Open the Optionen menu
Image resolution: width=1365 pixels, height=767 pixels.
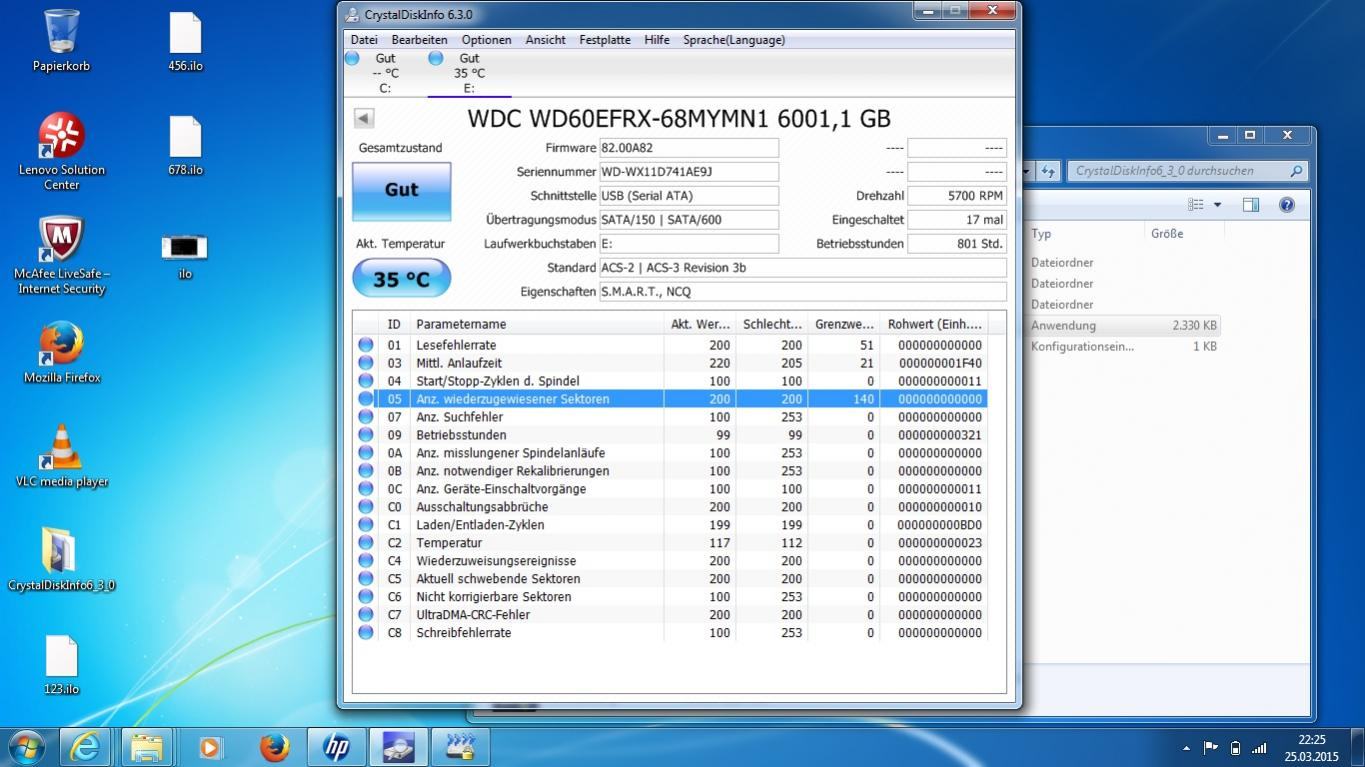tap(486, 40)
